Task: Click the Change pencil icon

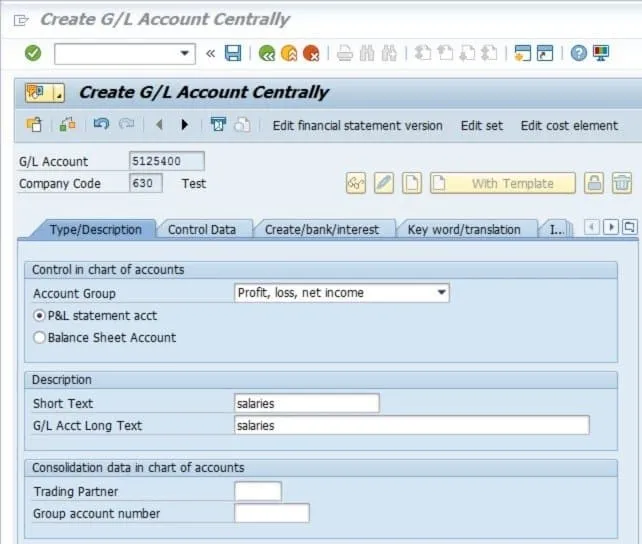Action: point(384,183)
